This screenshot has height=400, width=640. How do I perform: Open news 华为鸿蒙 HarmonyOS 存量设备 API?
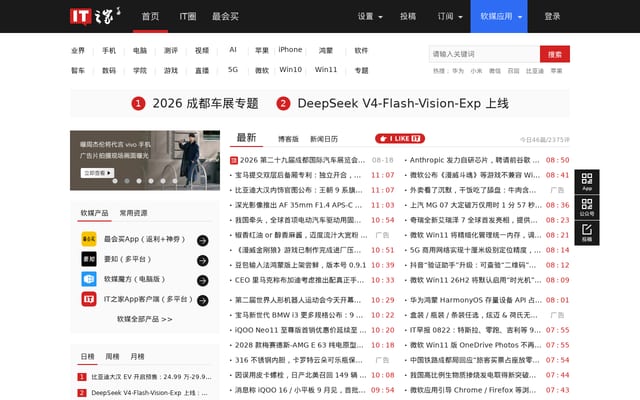(476, 300)
